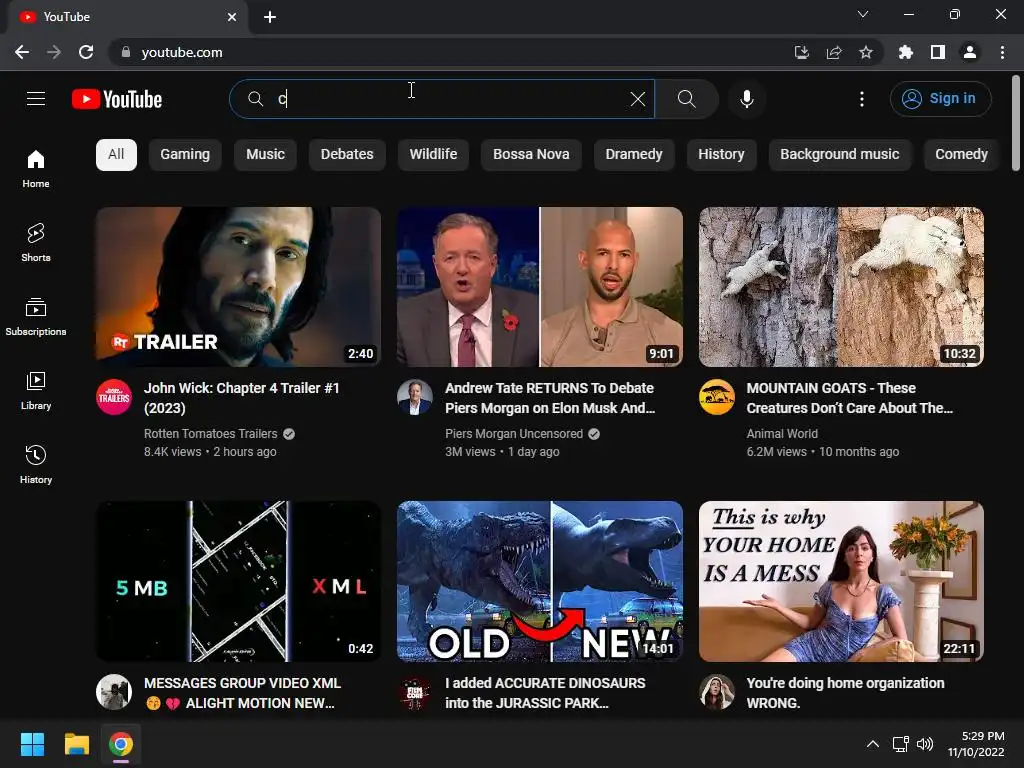The height and width of the screenshot is (768, 1024).
Task: Click the YouTube logo
Action: tap(117, 99)
